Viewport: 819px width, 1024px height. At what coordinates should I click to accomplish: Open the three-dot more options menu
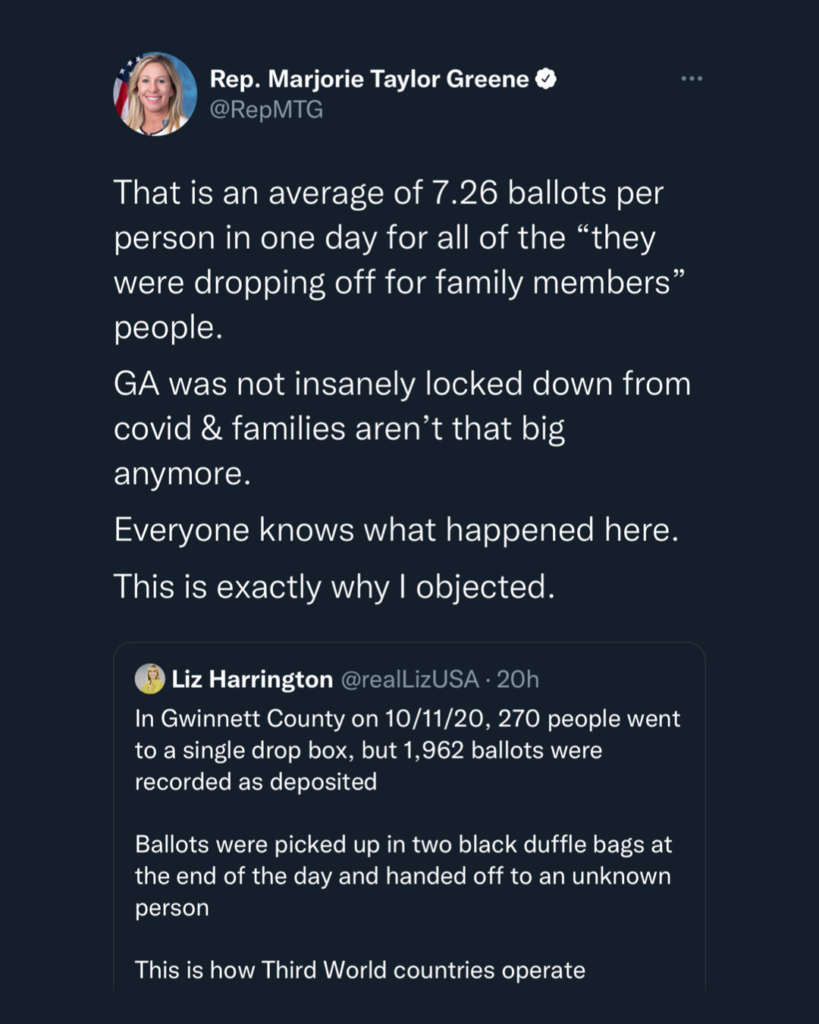click(x=691, y=79)
